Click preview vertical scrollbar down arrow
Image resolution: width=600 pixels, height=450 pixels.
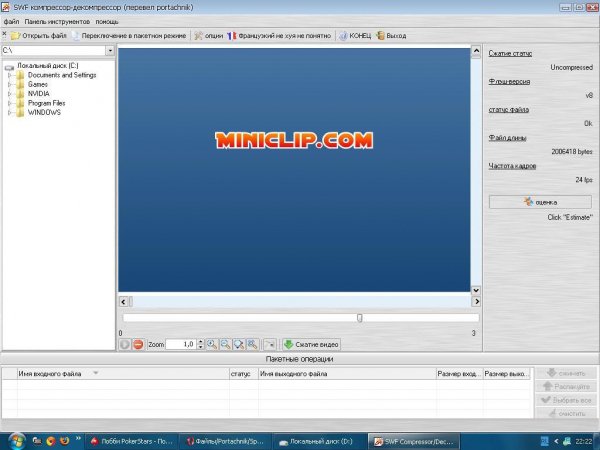pos(476,290)
